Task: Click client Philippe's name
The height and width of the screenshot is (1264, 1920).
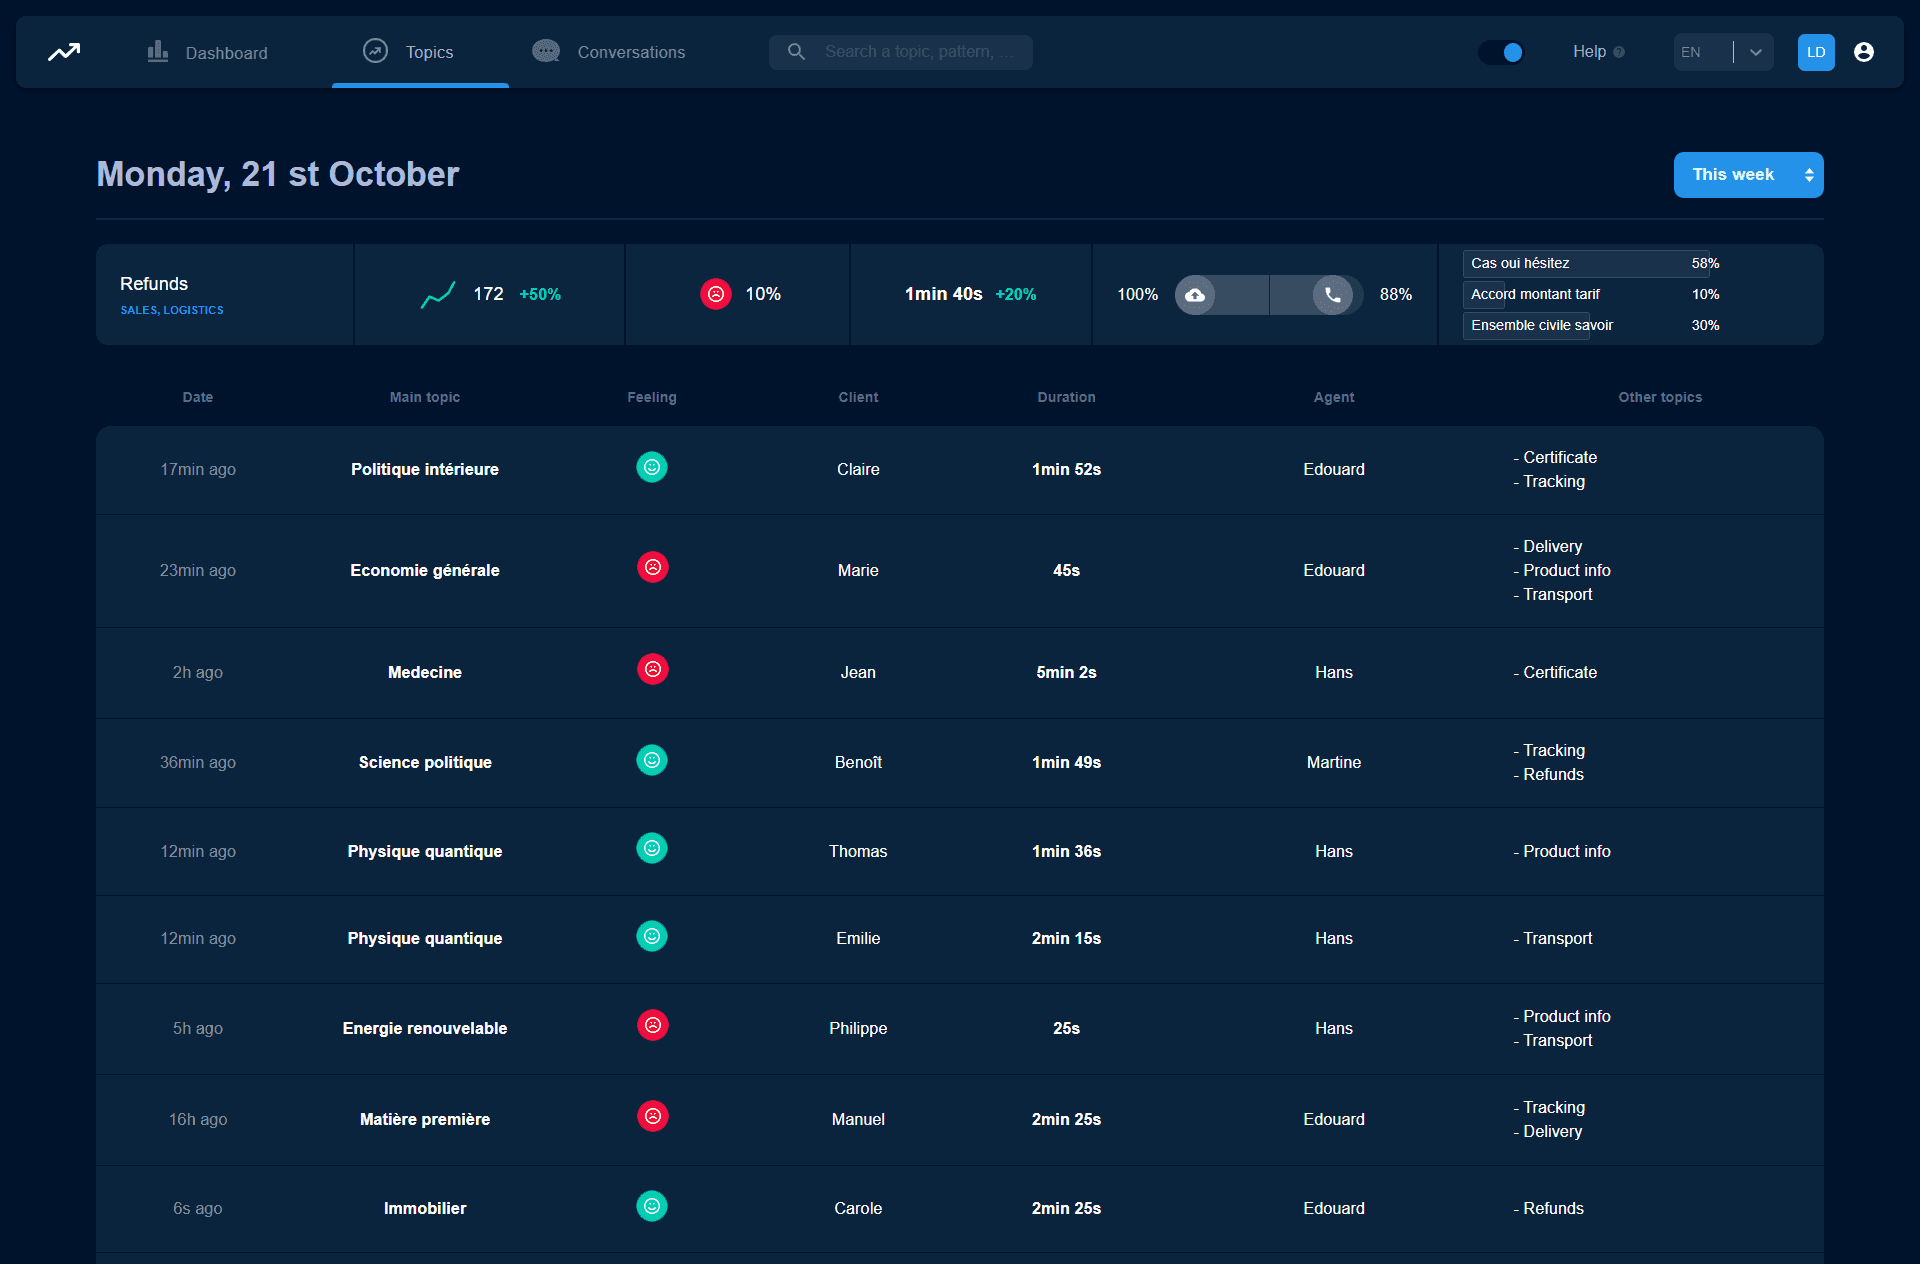Action: tap(858, 1028)
